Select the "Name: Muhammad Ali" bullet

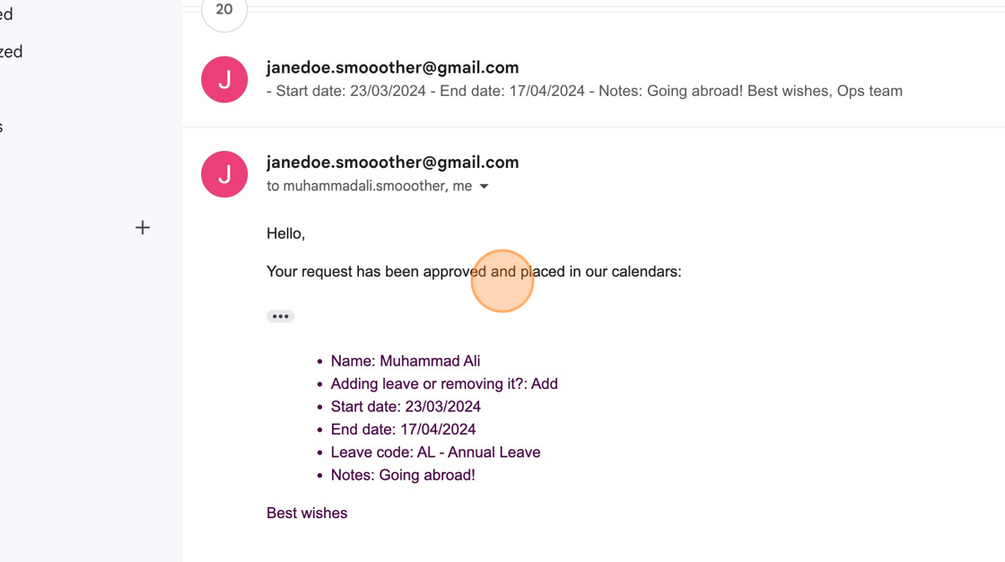pyautogui.click(x=405, y=361)
